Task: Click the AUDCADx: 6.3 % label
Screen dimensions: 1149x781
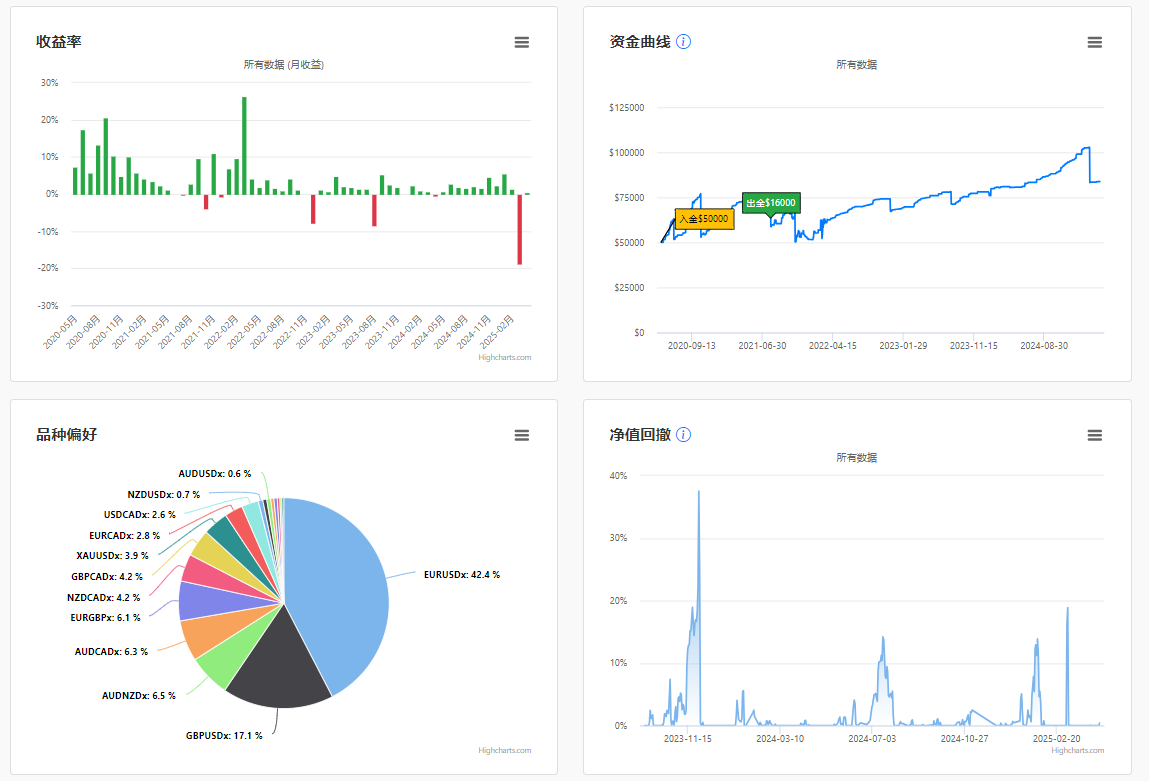Action: pyautogui.click(x=111, y=652)
